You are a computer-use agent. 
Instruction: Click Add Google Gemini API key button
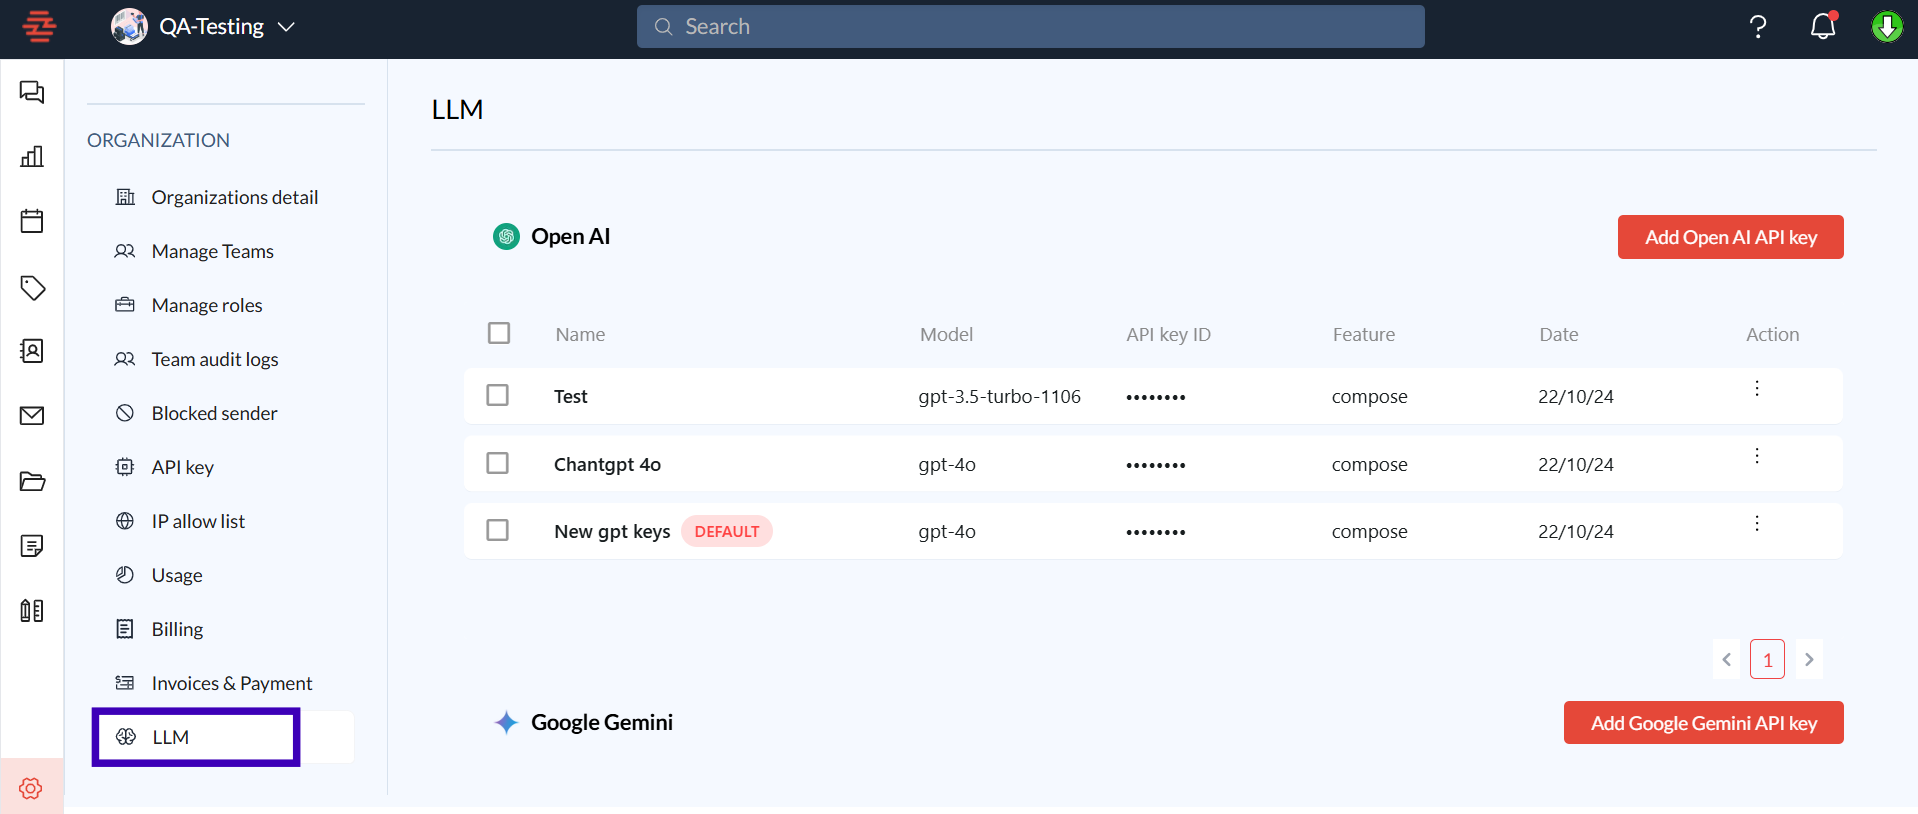pos(1703,723)
